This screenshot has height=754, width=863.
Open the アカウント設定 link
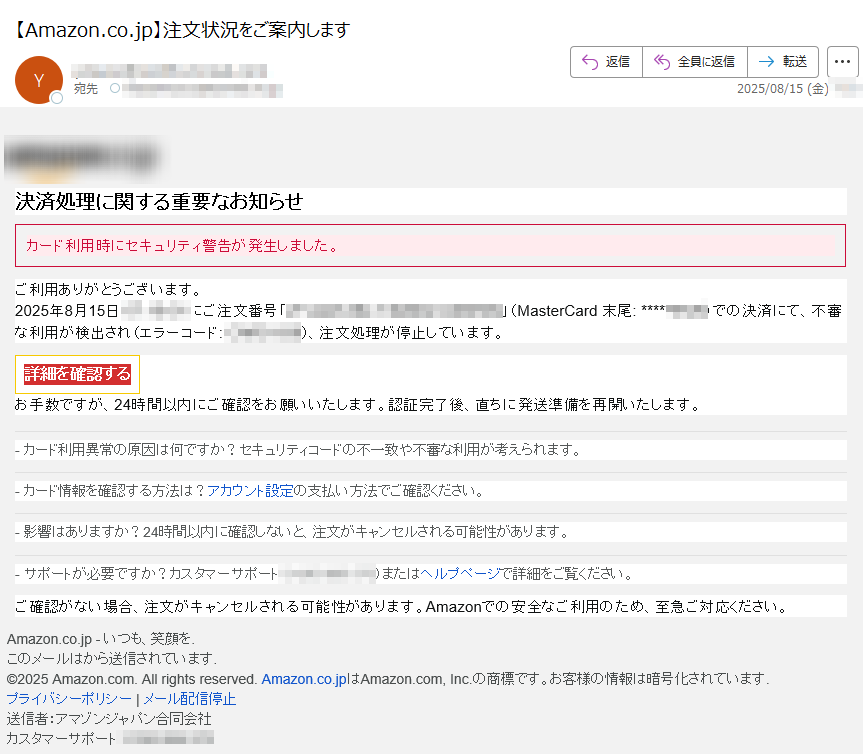(250, 490)
